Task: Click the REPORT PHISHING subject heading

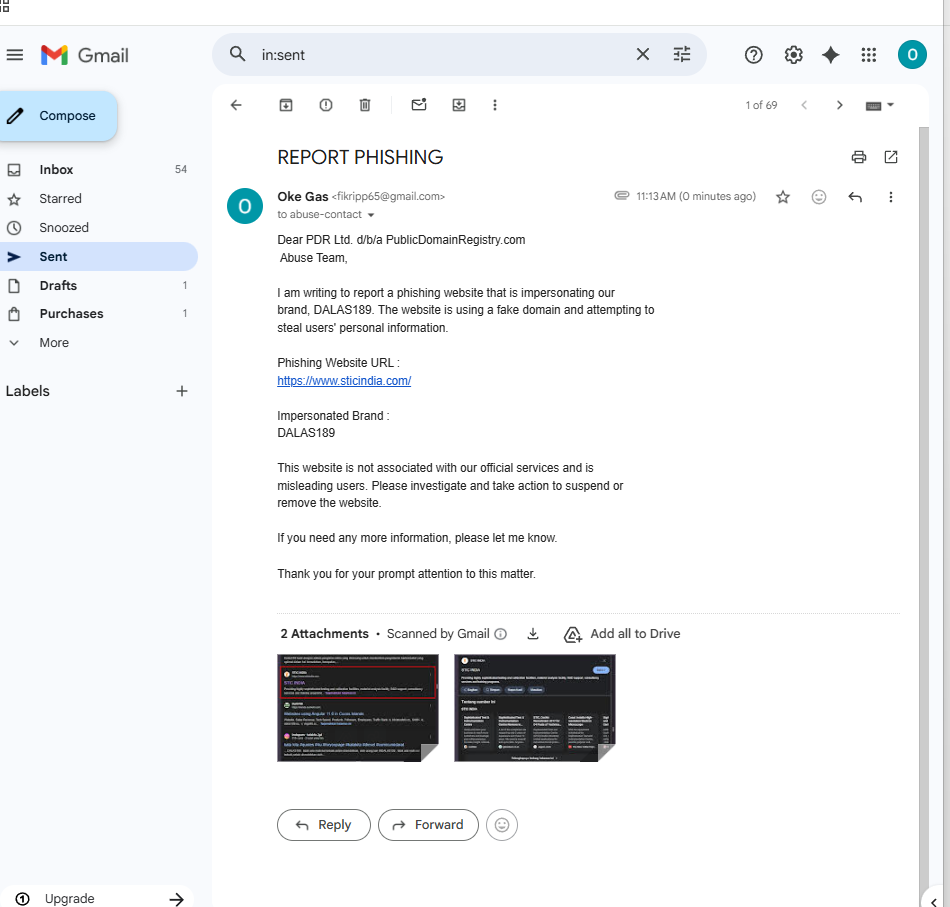Action: (360, 158)
